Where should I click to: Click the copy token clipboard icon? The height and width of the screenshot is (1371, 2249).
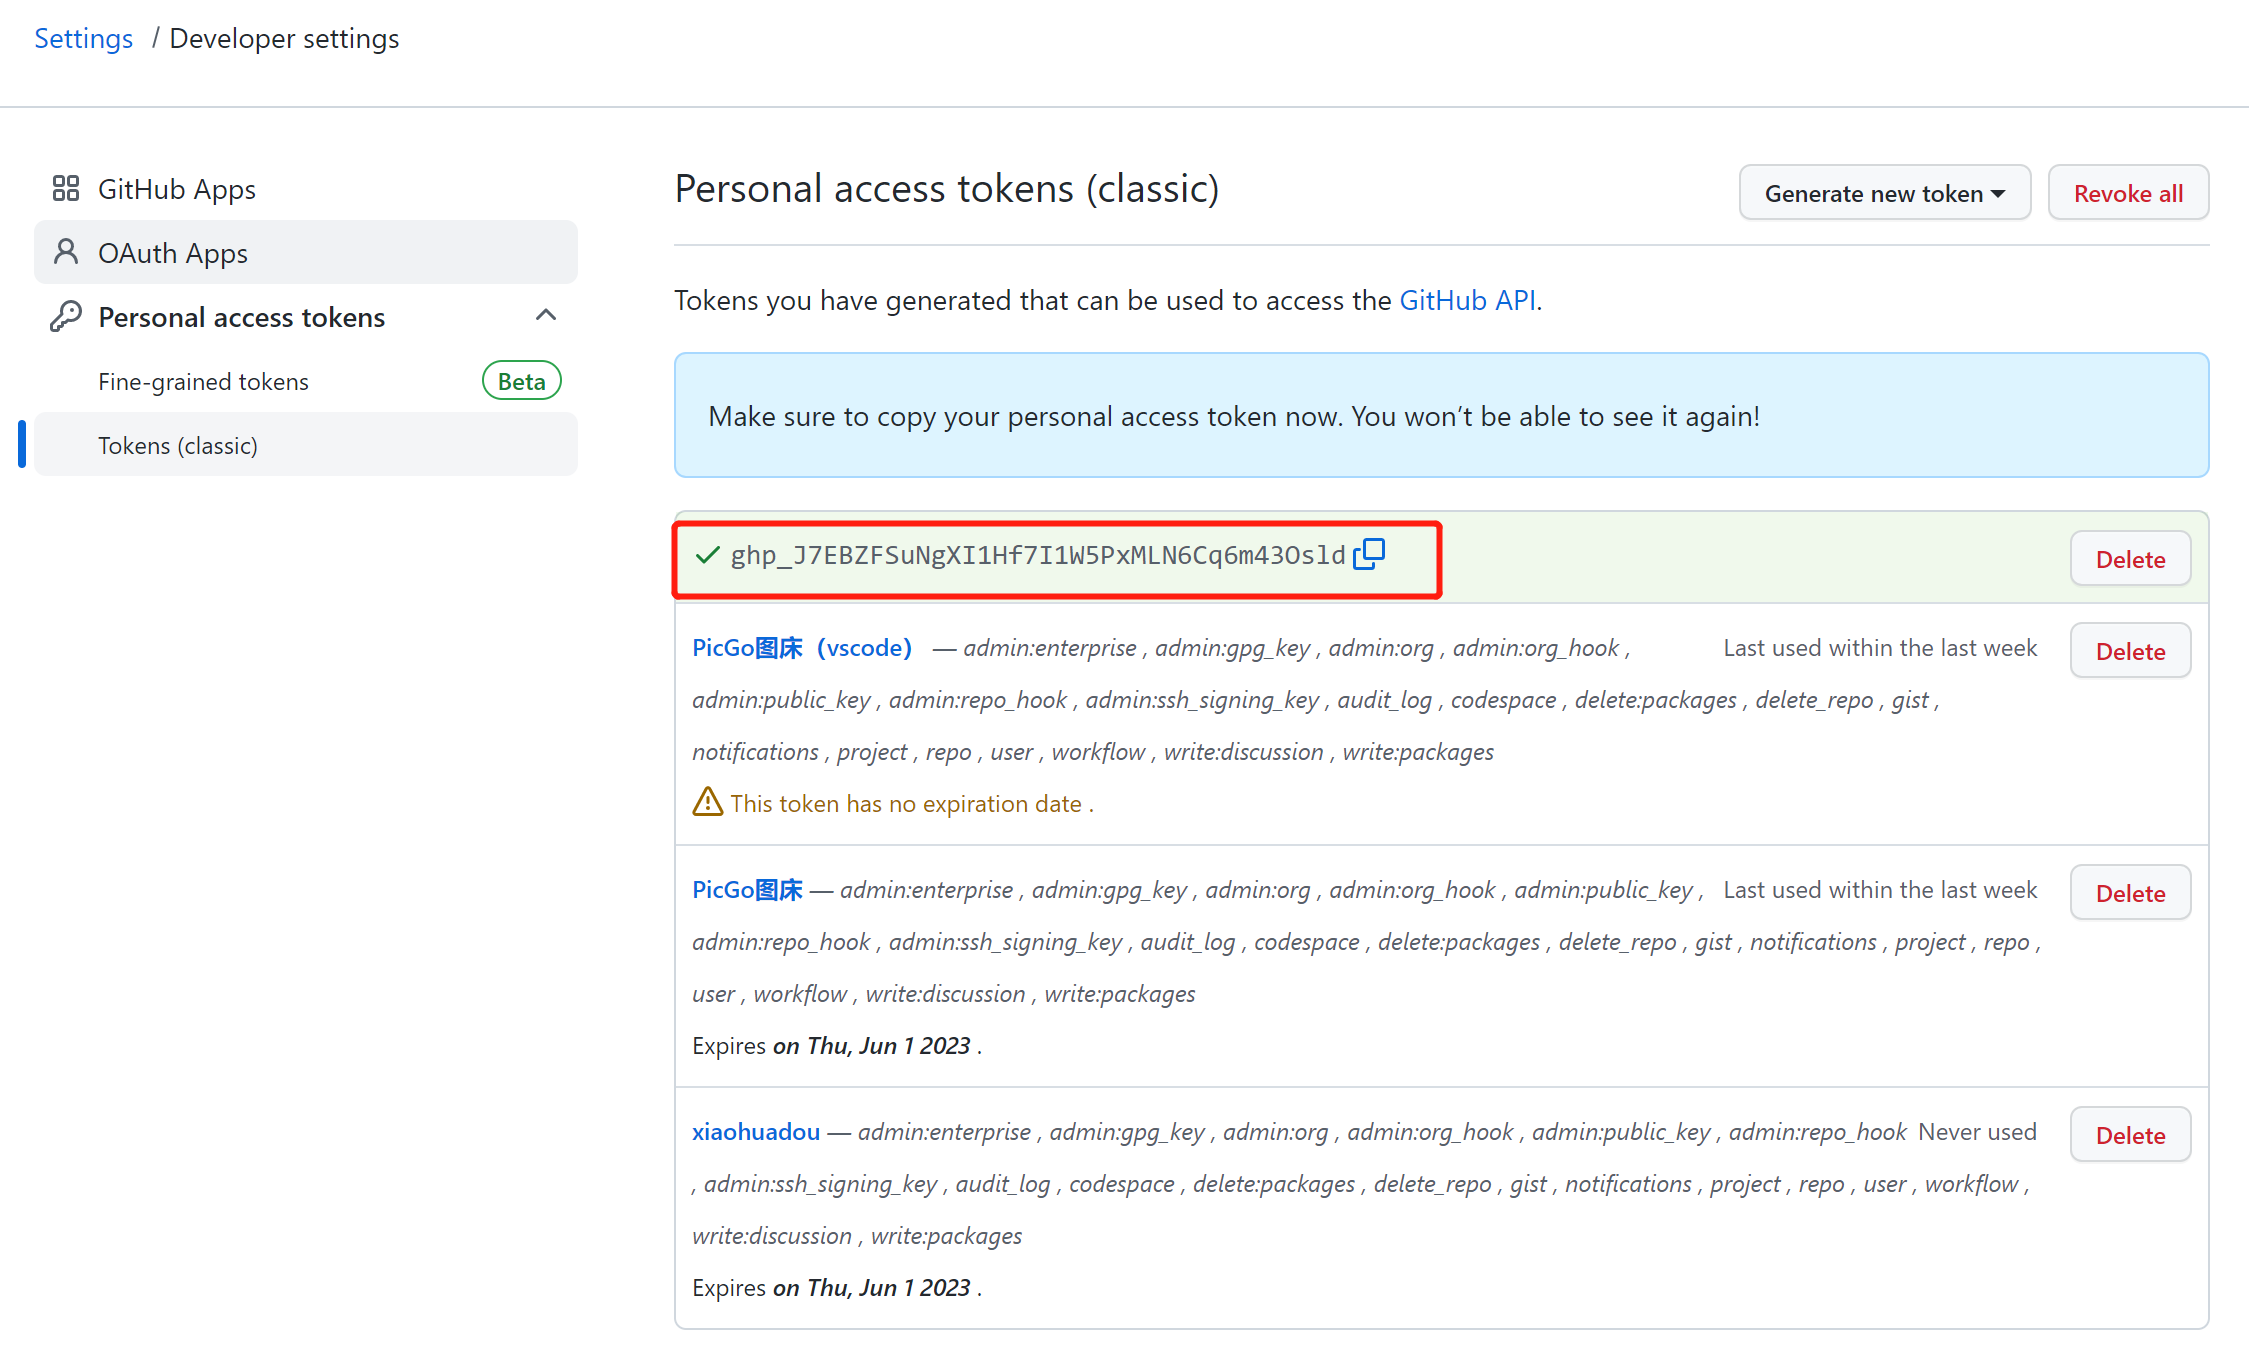click(1368, 554)
